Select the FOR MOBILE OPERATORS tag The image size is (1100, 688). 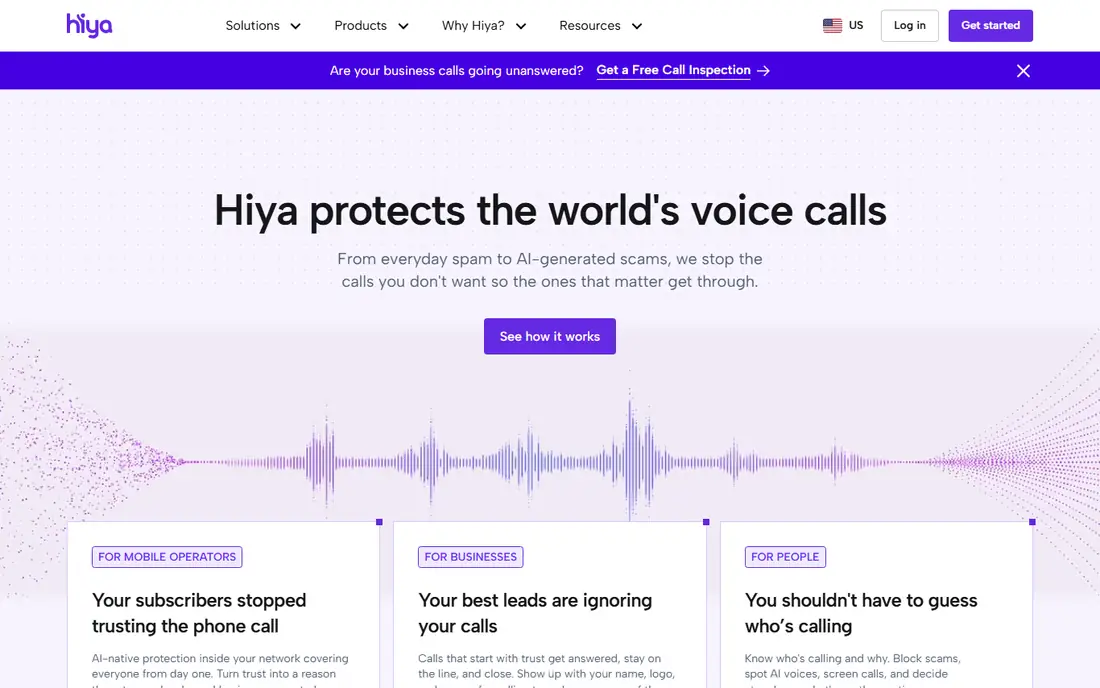pos(167,557)
